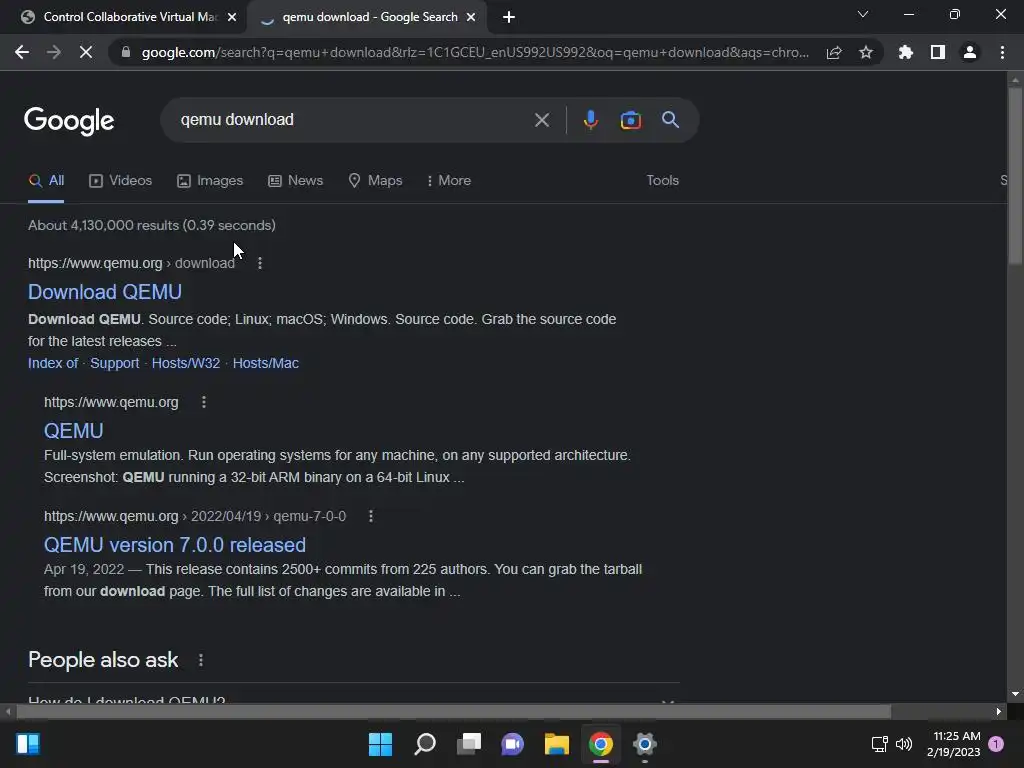The height and width of the screenshot is (768, 1024).
Task: Select the qemu download Google Search tab
Action: [x=366, y=17]
